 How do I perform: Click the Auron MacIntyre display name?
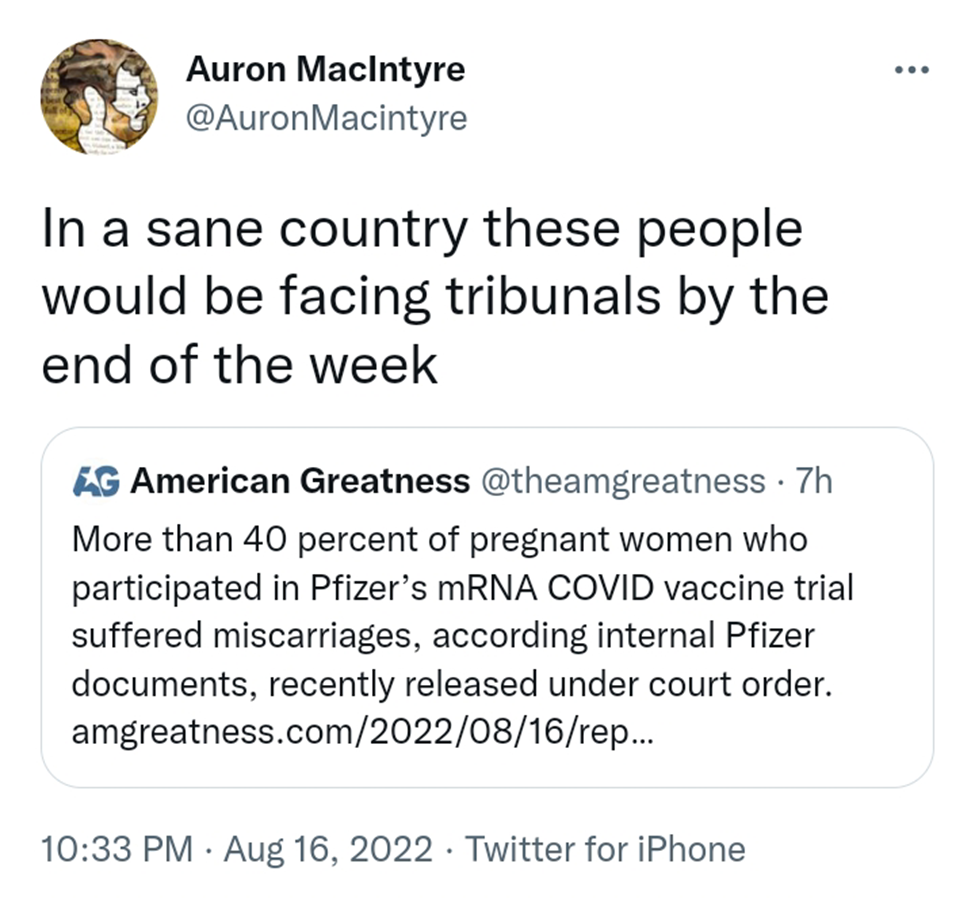(x=325, y=70)
